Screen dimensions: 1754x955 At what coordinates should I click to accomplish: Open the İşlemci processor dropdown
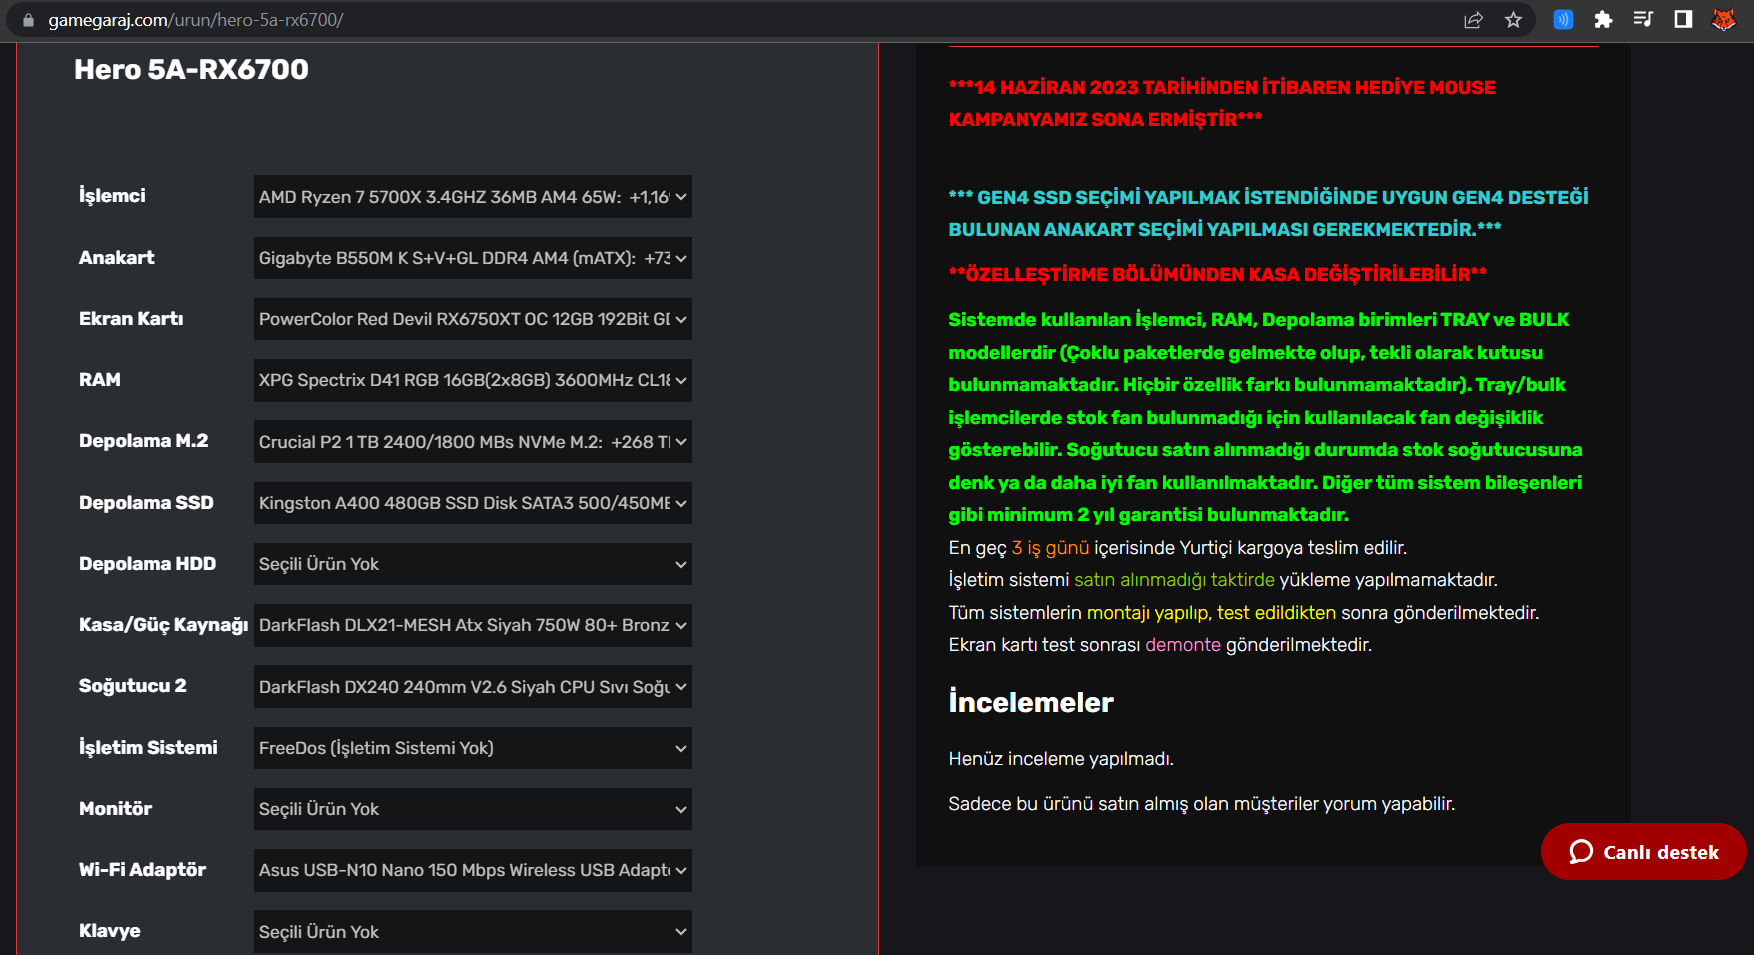(473, 197)
